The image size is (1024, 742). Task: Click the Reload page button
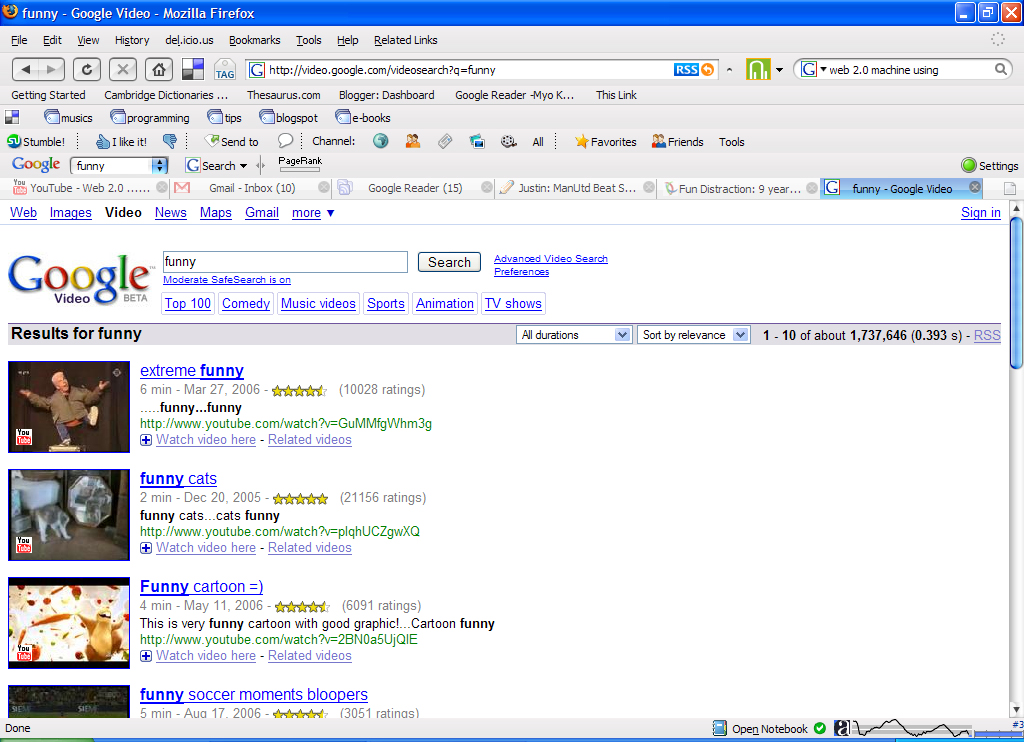[x=87, y=69]
